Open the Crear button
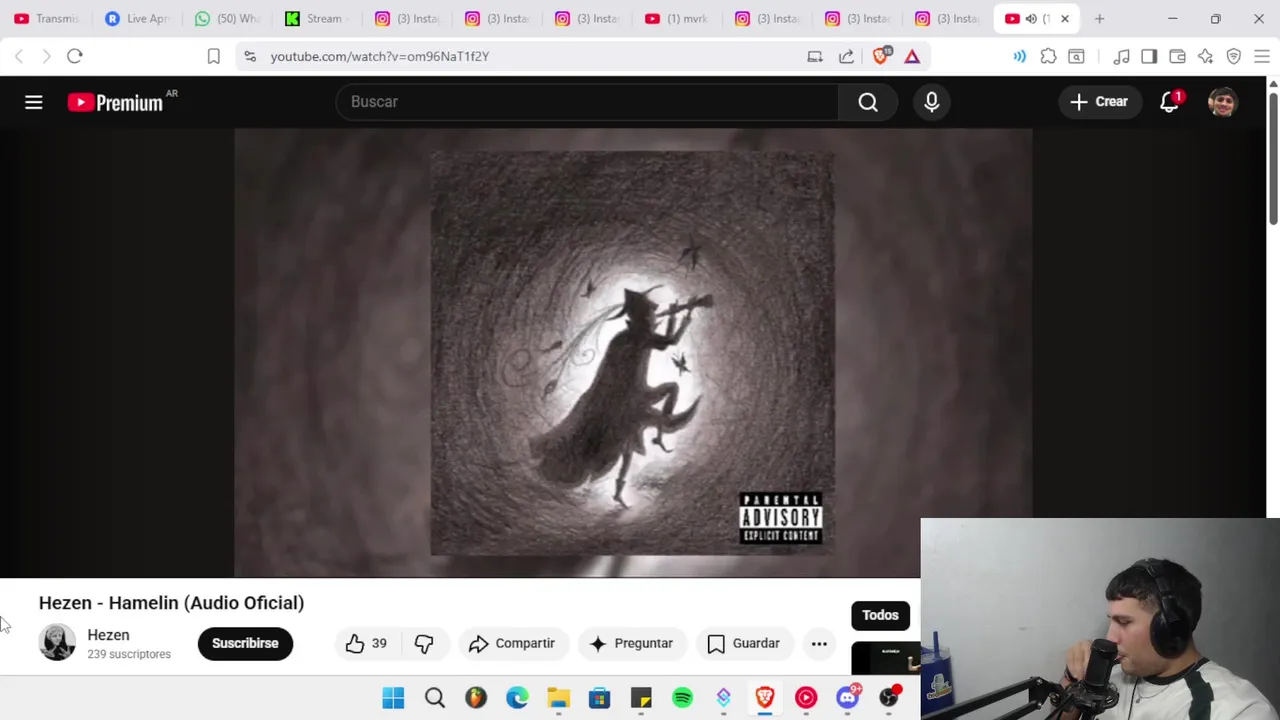1280x720 pixels. pos(1099,102)
